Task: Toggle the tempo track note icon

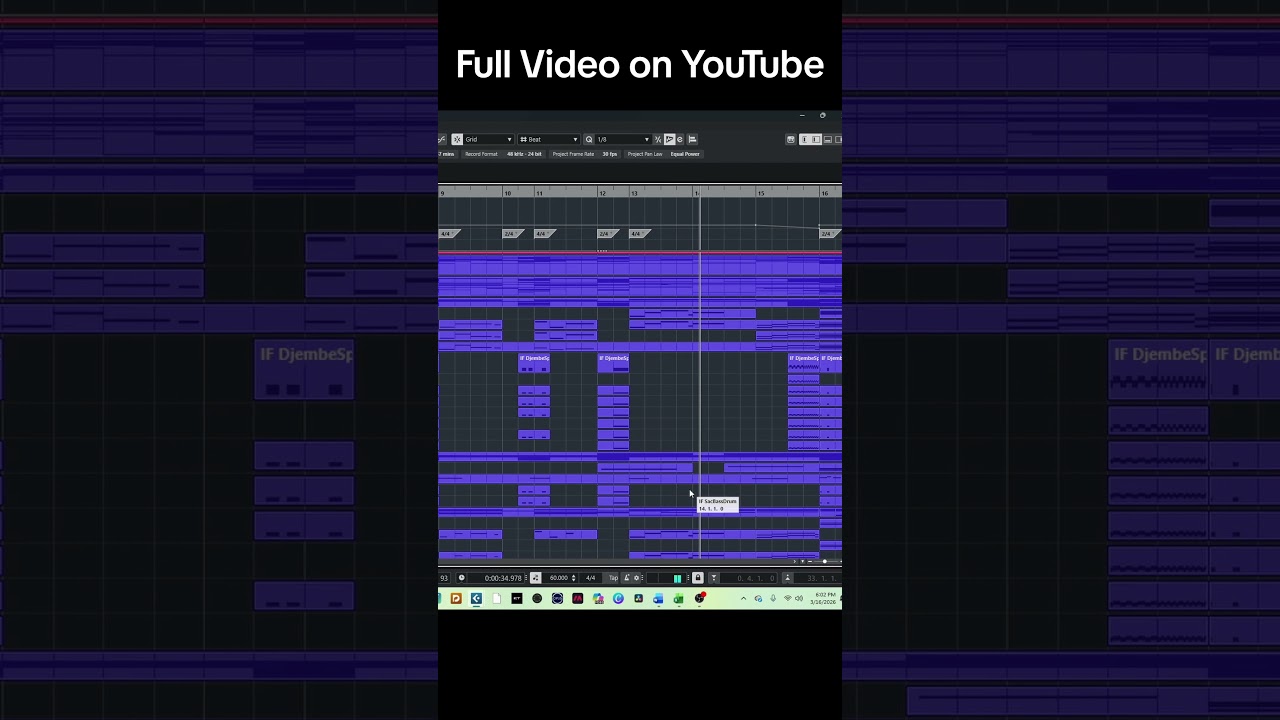Action: [x=535, y=578]
